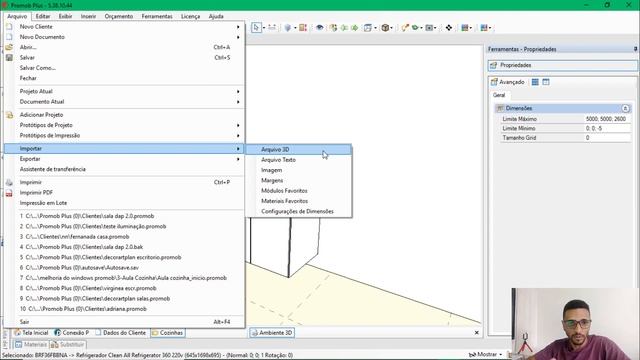Click the 3D cube view icon
The image size is (640, 360).
385,28
